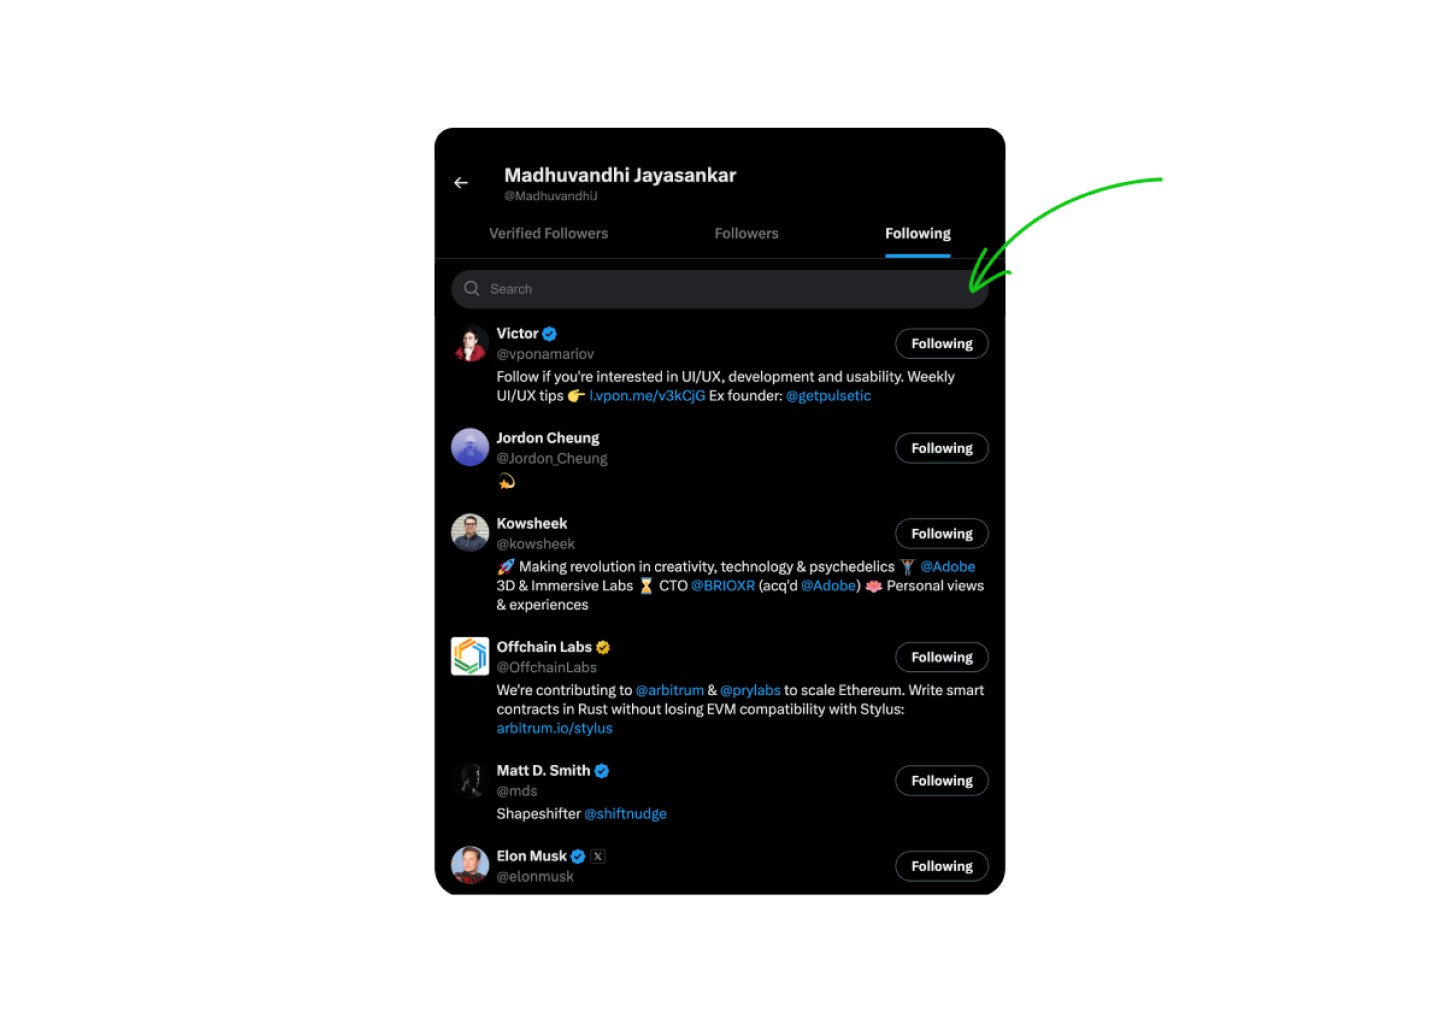Click Offchain Labs logo avatar
The image size is (1440, 1024).
470,656
